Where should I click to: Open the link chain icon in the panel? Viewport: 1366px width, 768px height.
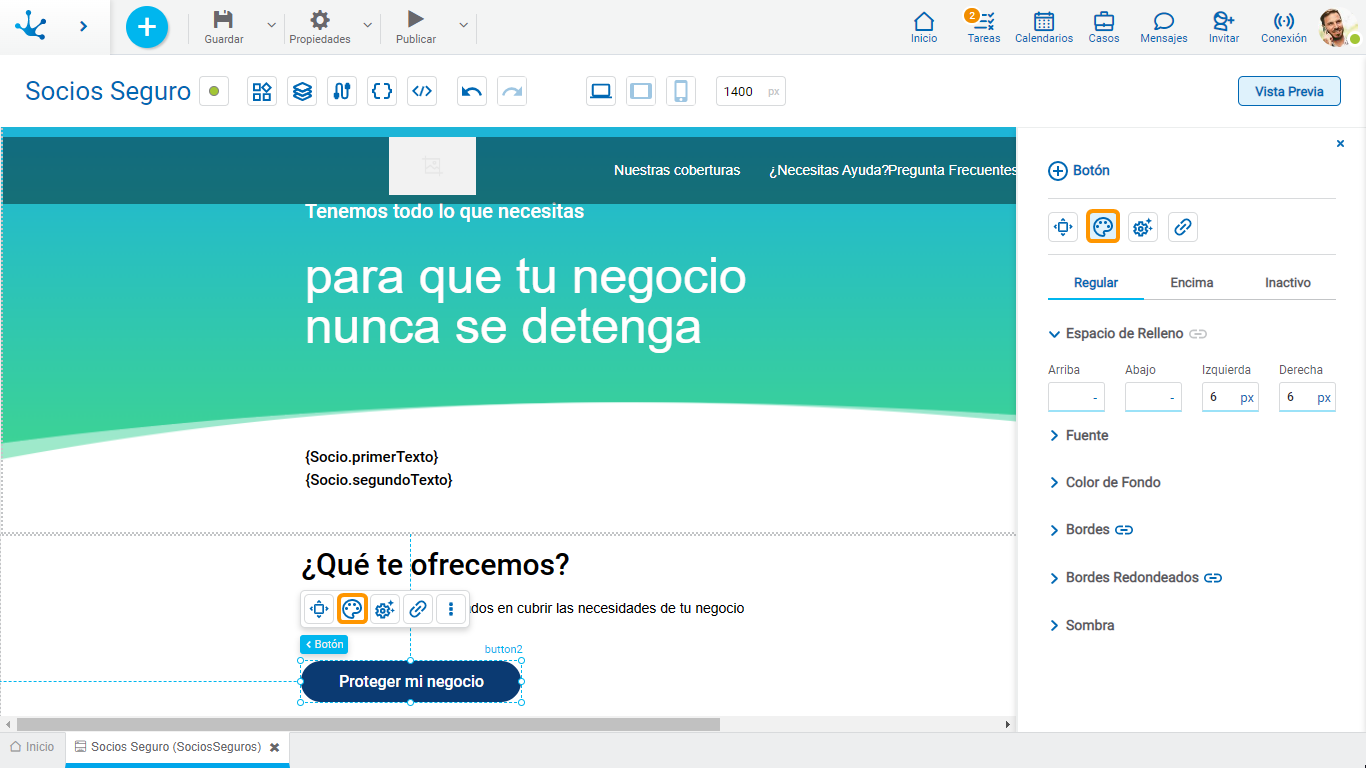[x=1183, y=227]
